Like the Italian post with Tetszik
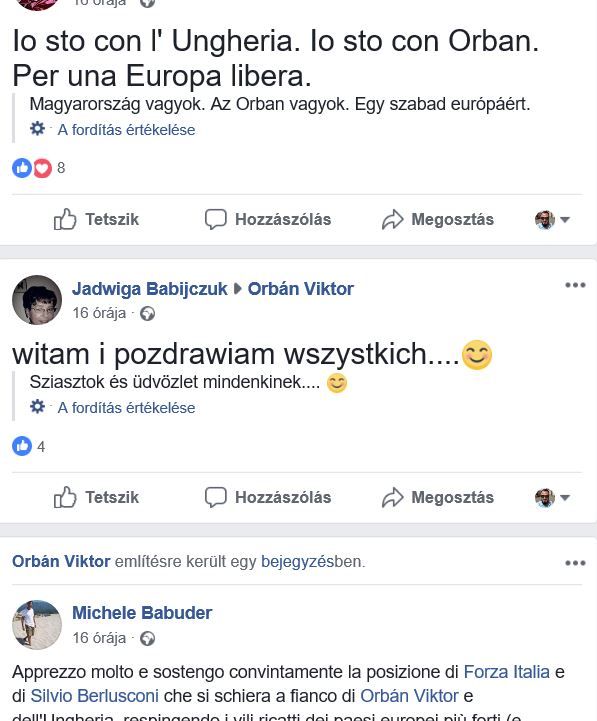This screenshot has height=721, width=597. pyautogui.click(x=96, y=219)
